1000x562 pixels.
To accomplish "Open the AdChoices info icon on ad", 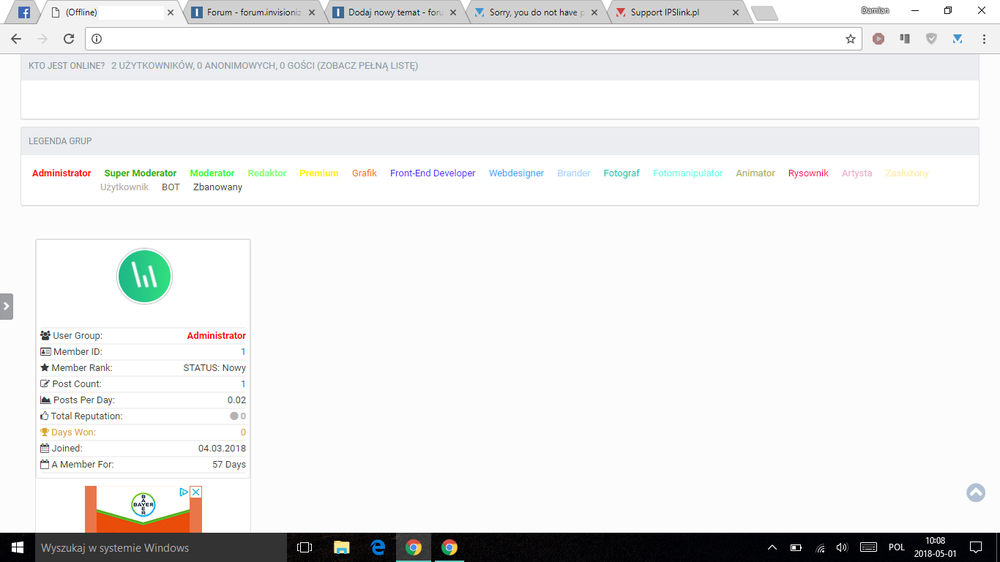I will (x=184, y=492).
